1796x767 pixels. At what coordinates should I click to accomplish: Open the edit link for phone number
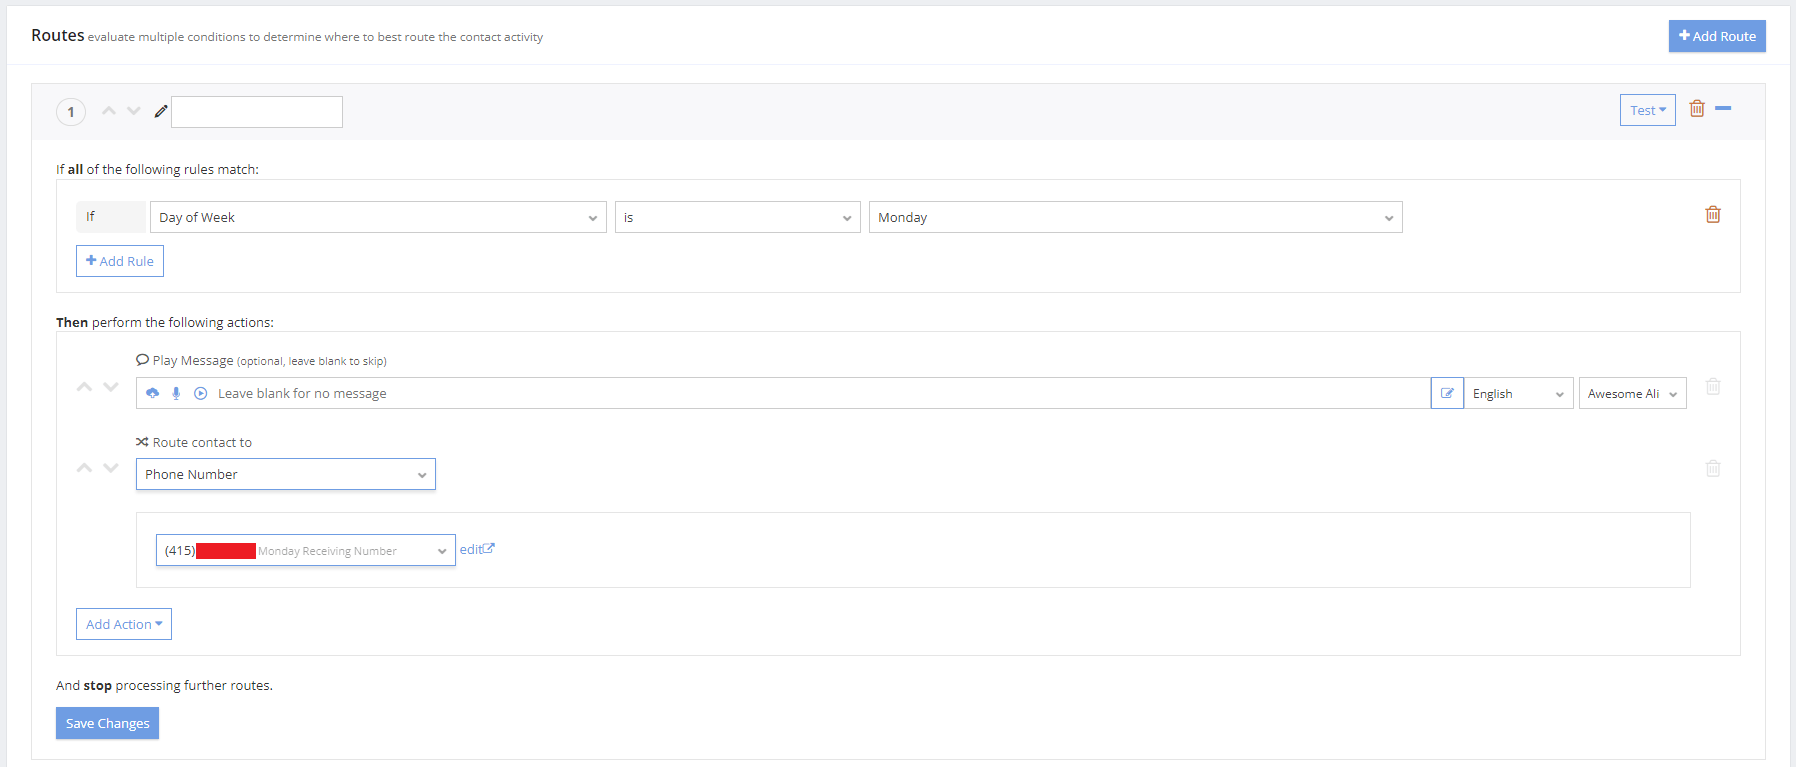477,549
